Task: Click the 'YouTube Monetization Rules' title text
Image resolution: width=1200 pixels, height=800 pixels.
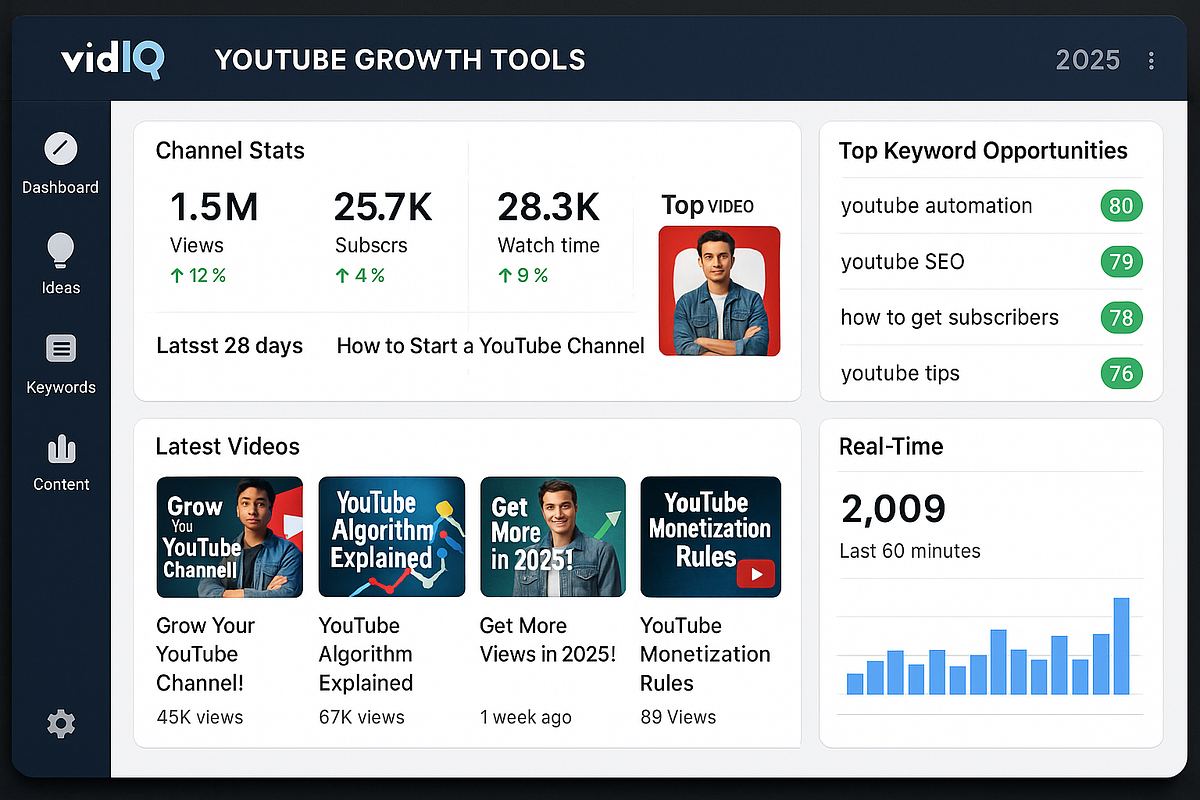Action: coord(705,654)
